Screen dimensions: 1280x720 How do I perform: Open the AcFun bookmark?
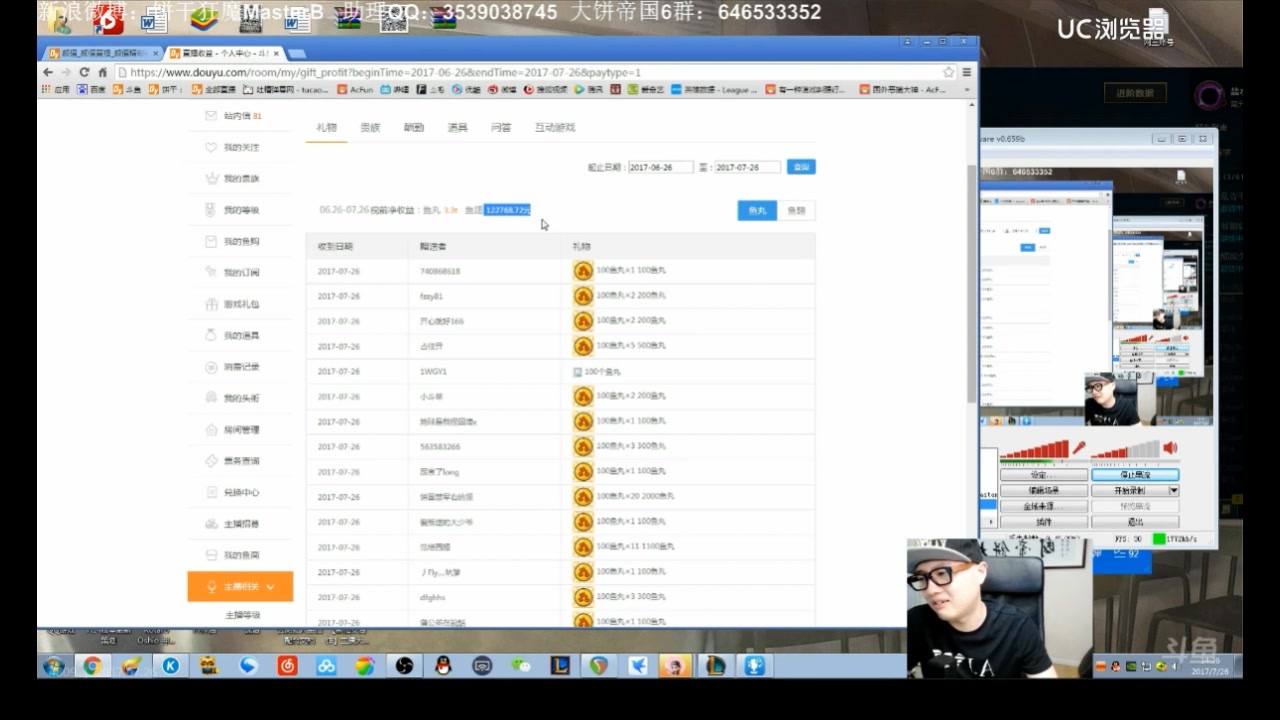pos(355,89)
